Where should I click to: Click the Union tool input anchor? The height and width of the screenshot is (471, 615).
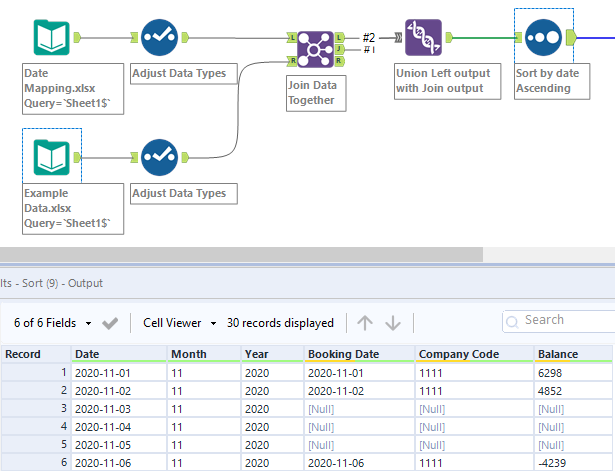398,38
